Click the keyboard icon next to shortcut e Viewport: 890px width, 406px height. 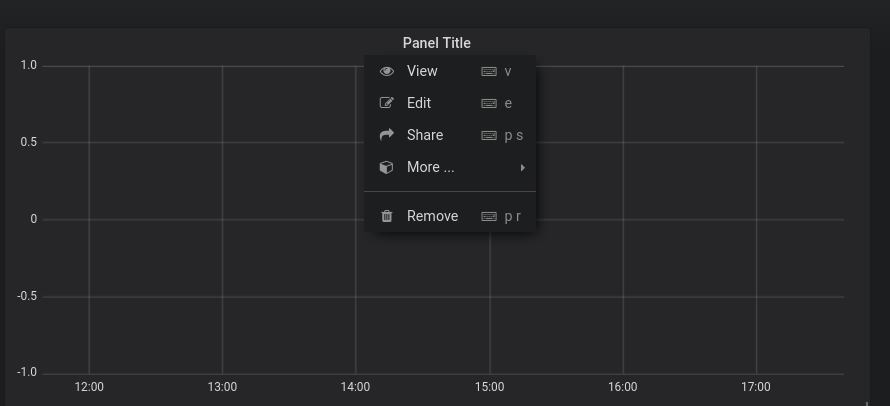tap(489, 103)
